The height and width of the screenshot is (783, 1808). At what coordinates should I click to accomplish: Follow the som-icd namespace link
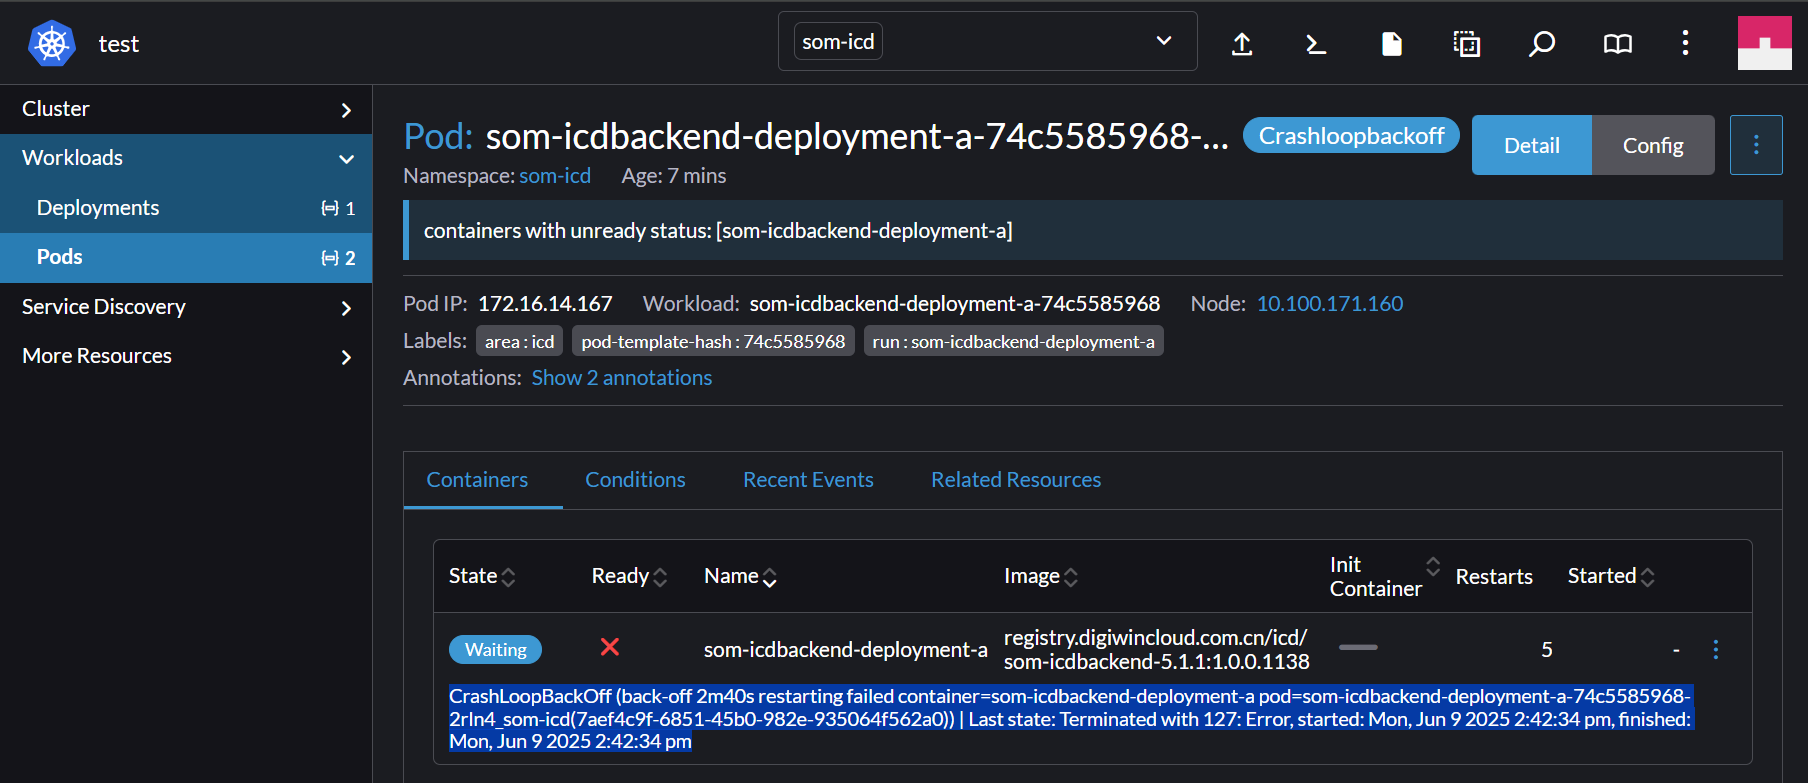[555, 176]
